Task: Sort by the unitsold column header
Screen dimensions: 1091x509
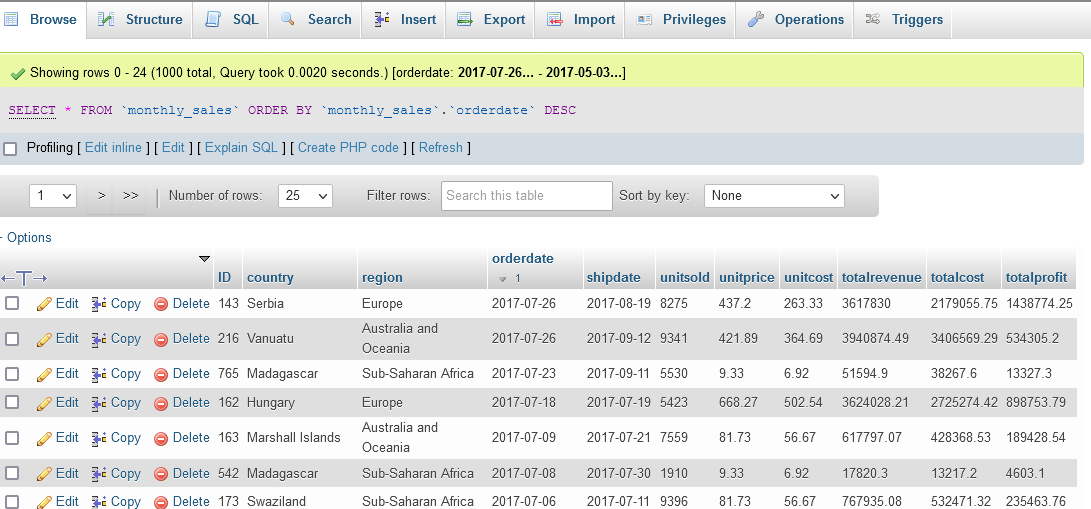Action: tap(685, 278)
